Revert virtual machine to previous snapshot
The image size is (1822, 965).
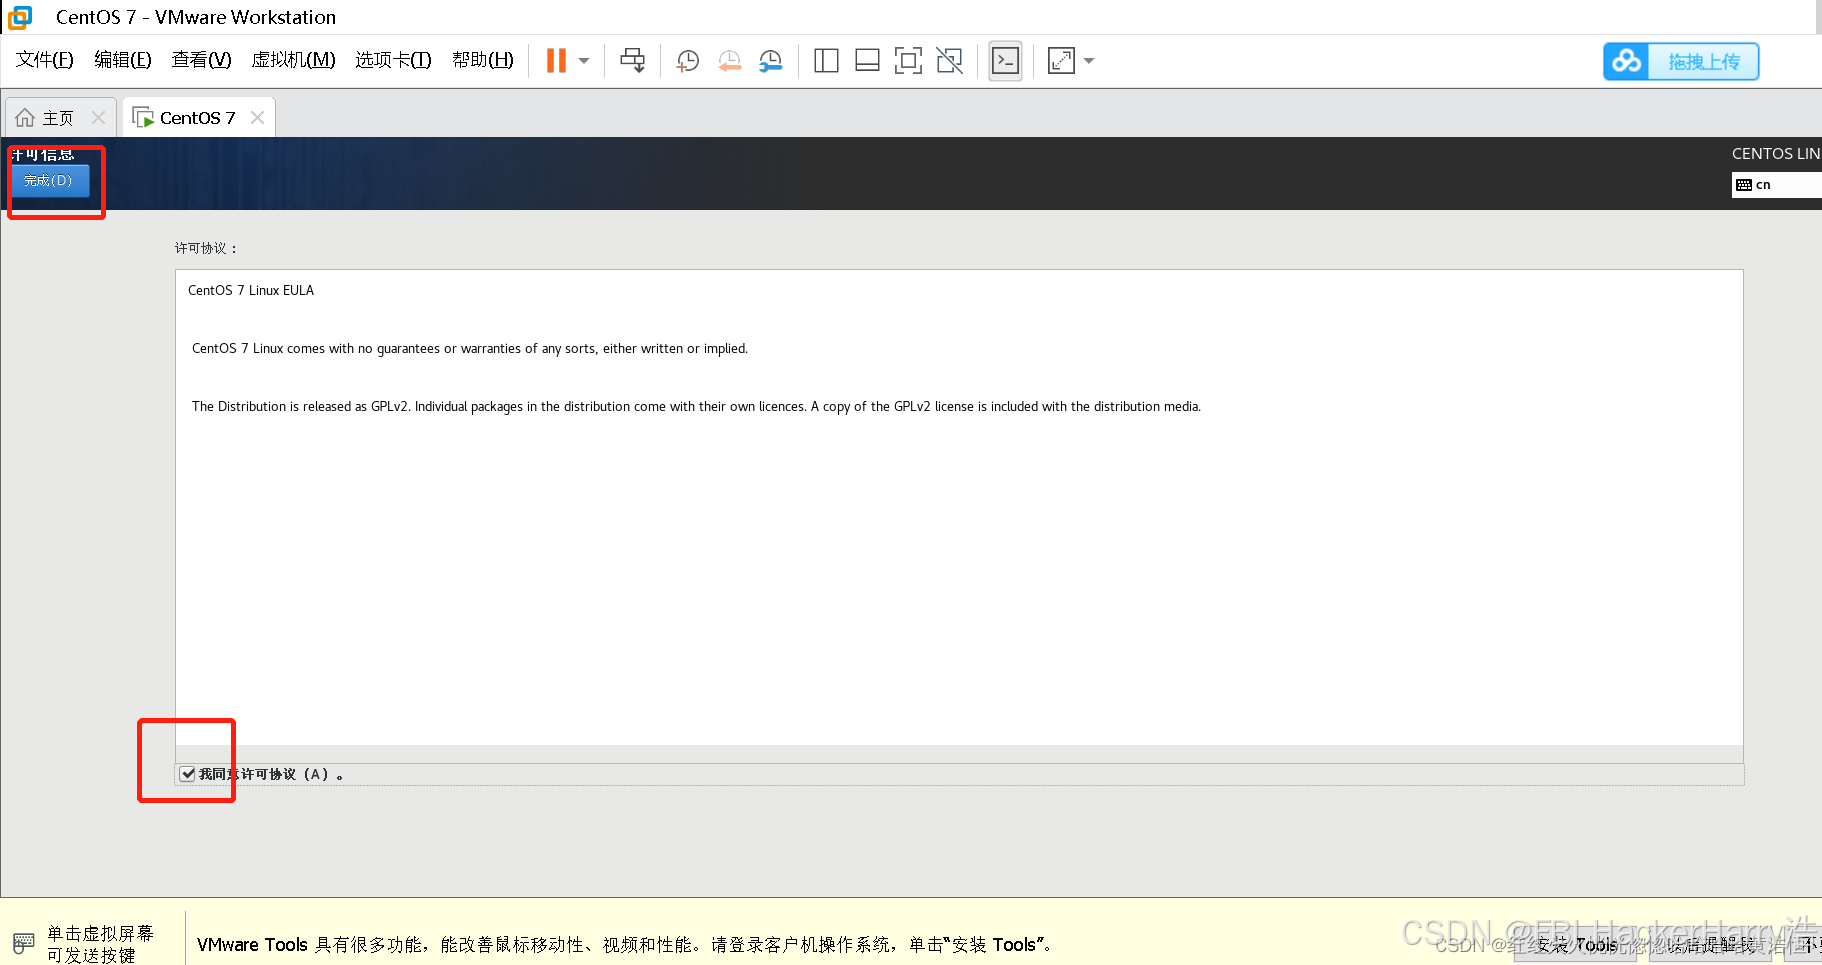729,61
